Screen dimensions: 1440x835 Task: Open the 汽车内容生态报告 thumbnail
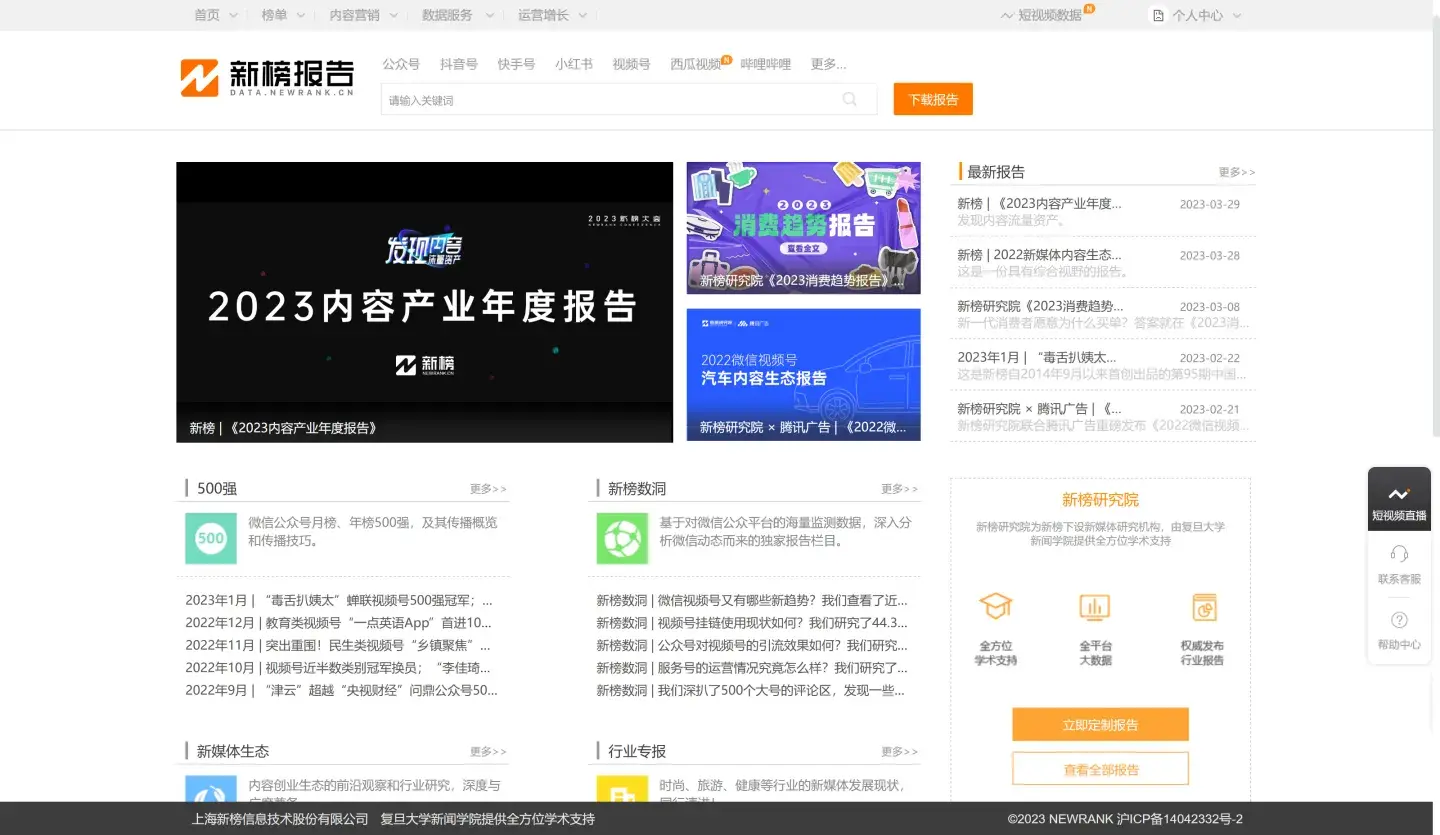(803, 374)
